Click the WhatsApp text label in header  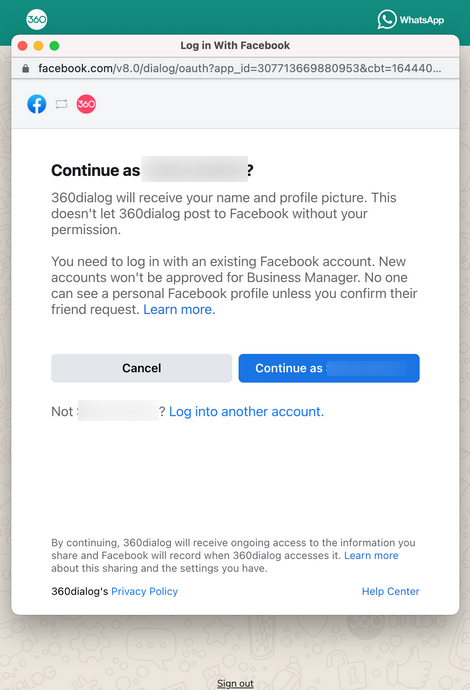pos(422,20)
